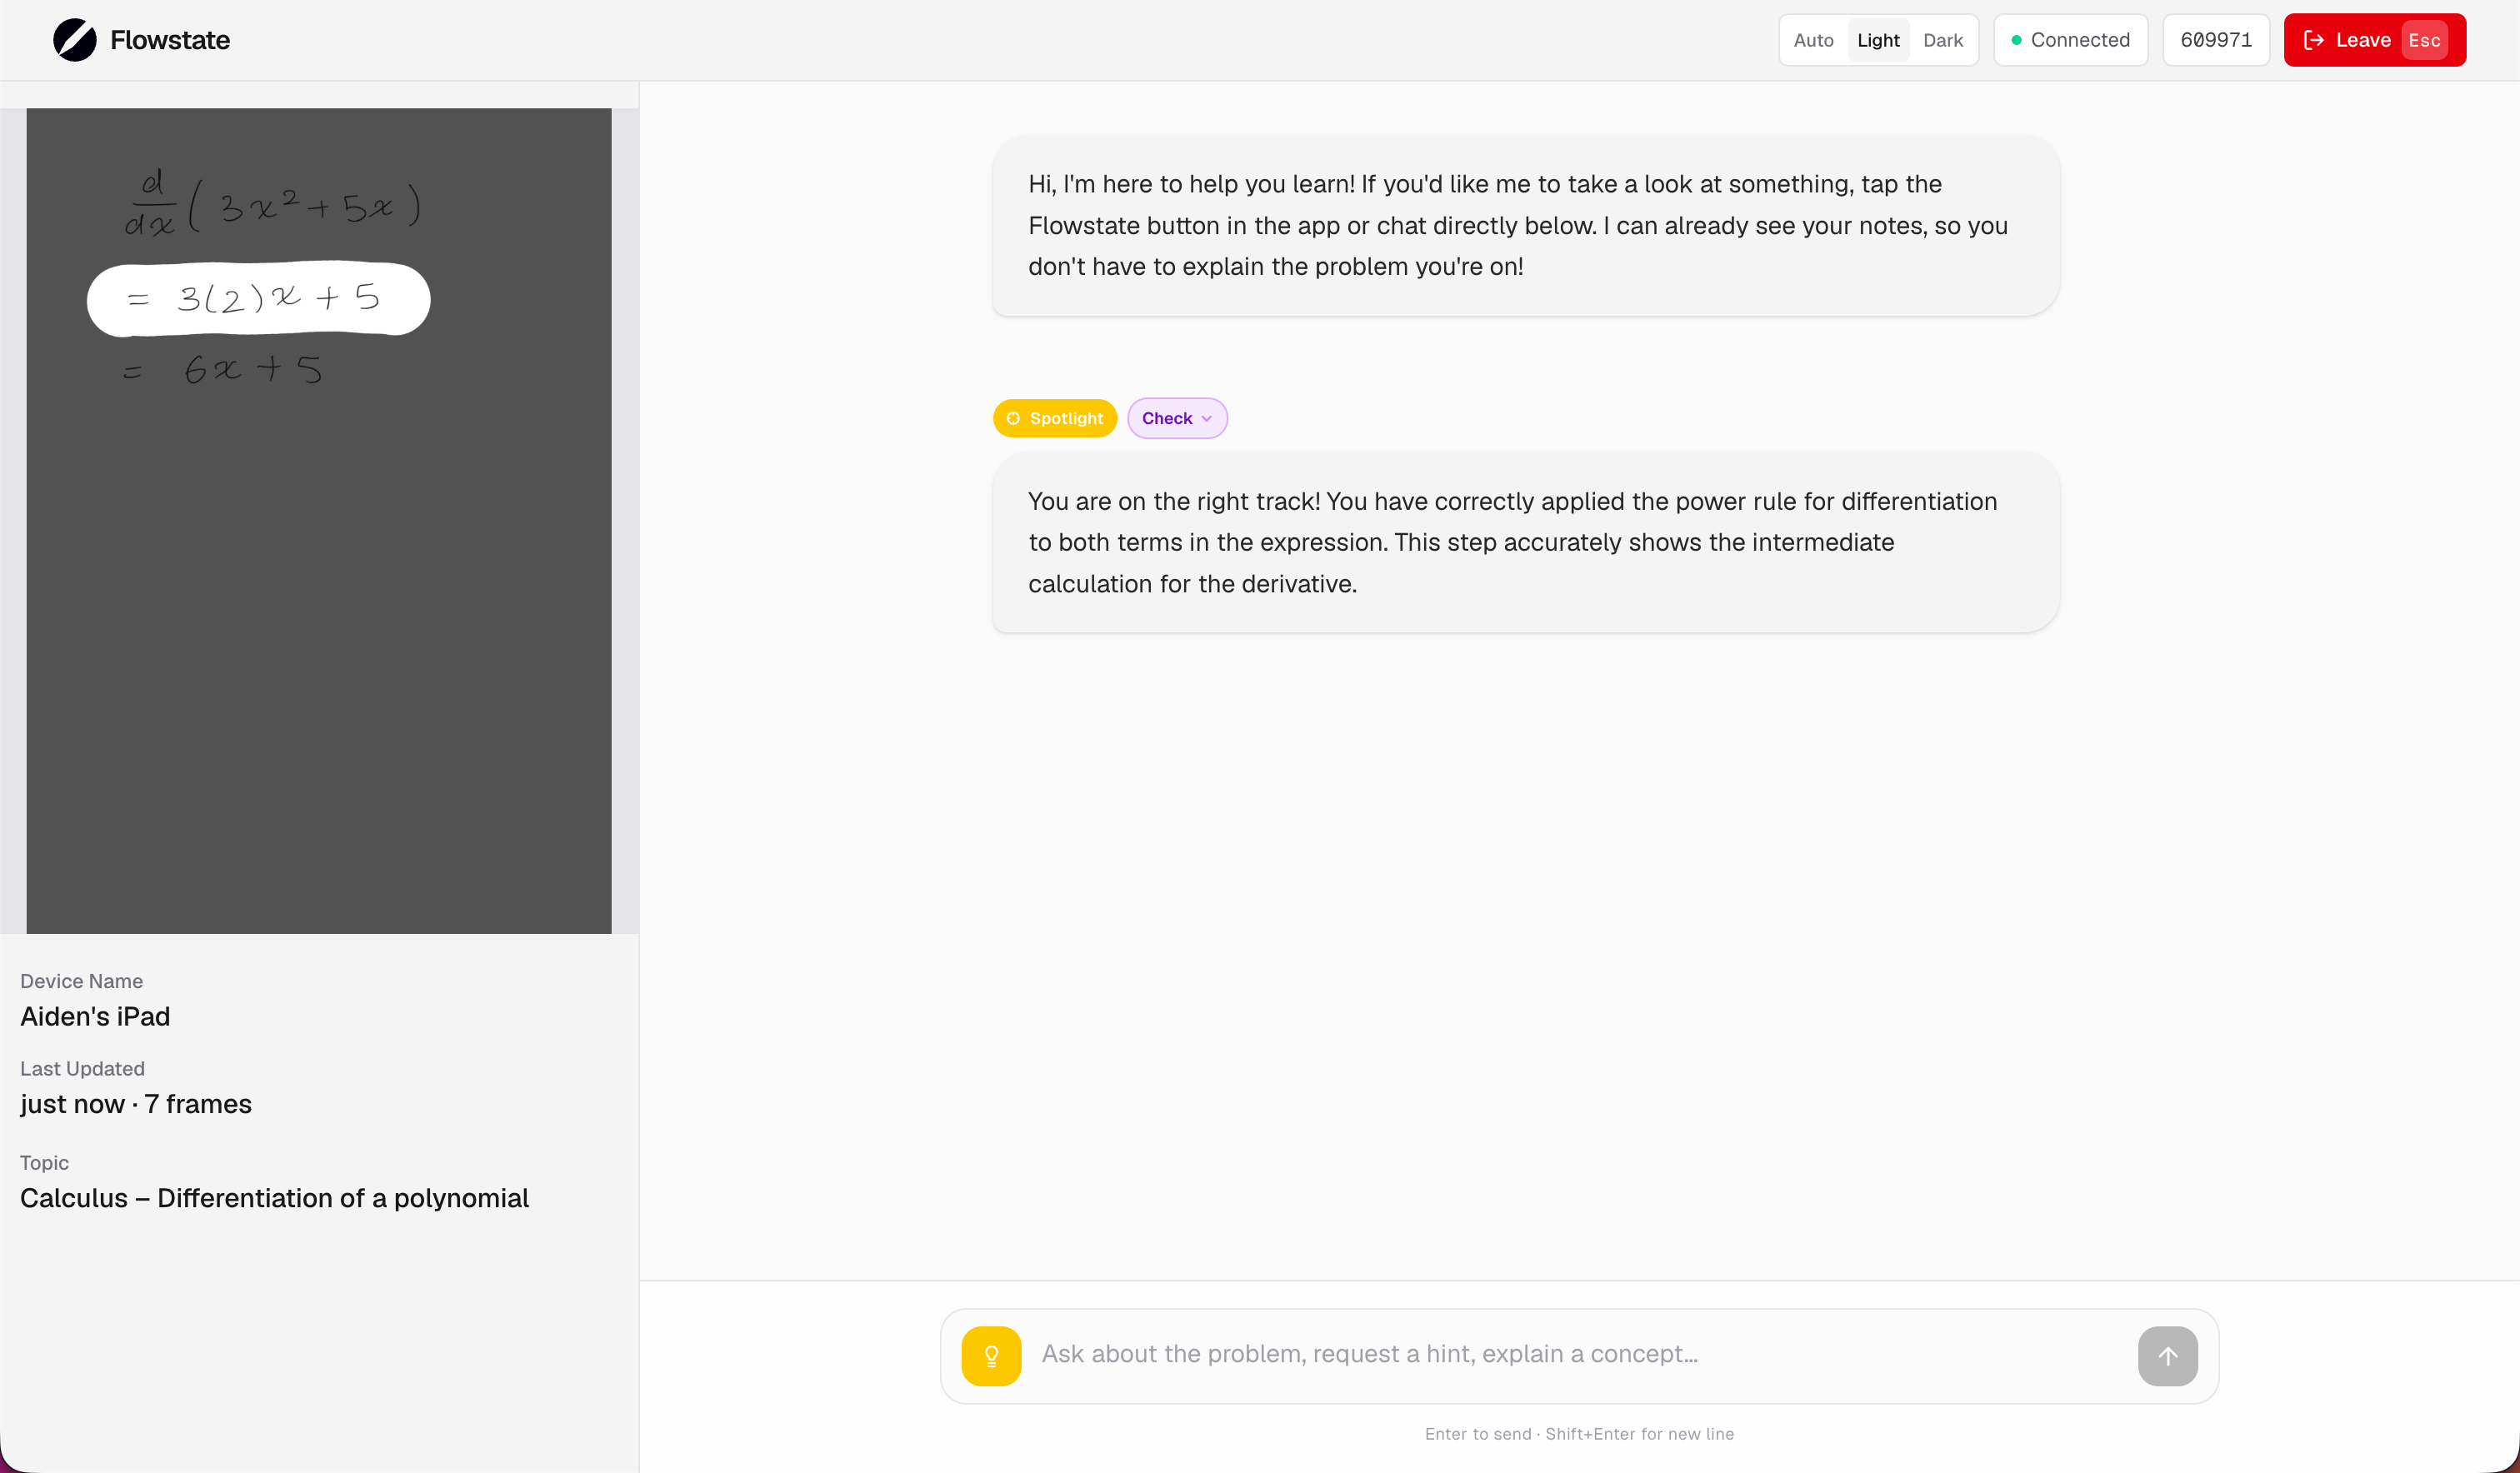Screen dimensions: 2520x1473
Task: Click the Esc key badge
Action: tap(2424, 40)
